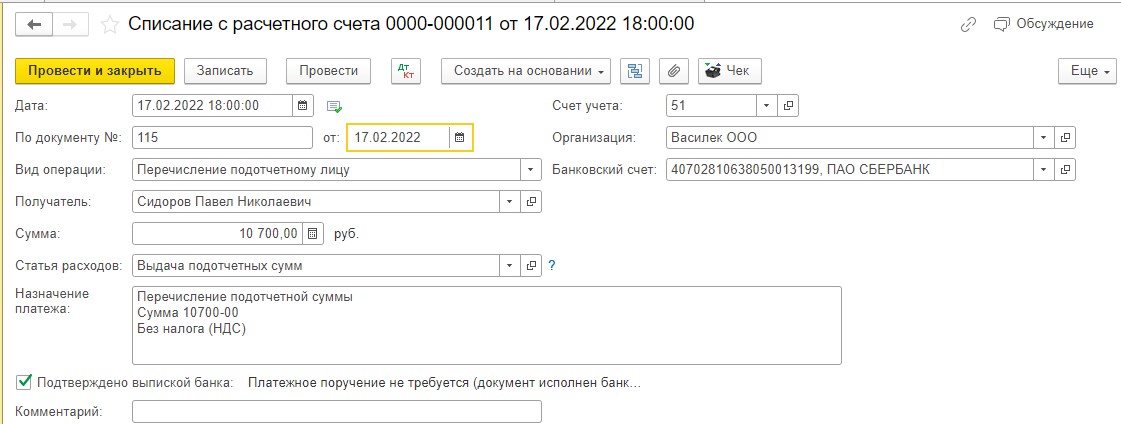Copy link to document icon
Viewport: 1121px width, 424px height.
click(969, 24)
